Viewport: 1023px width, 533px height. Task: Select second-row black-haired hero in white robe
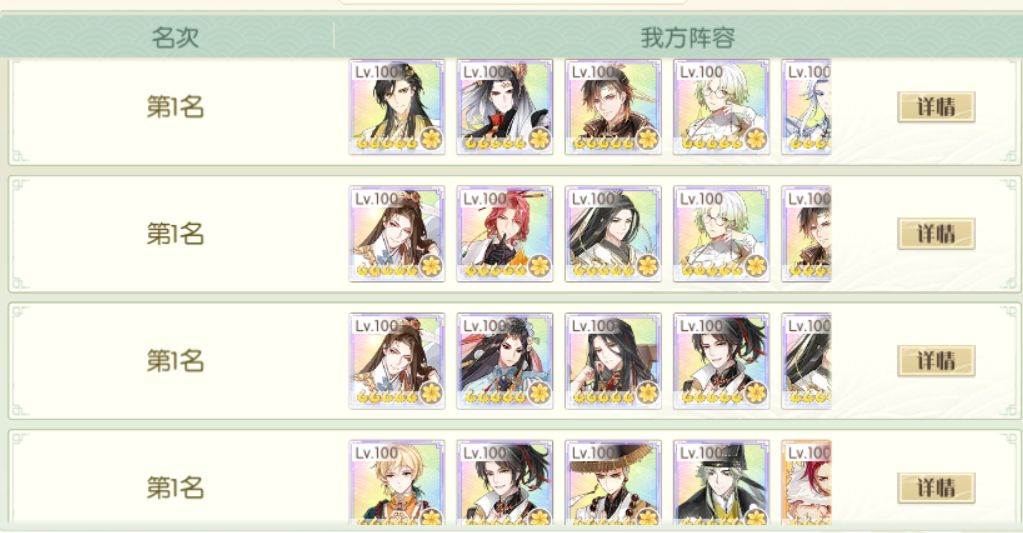coord(613,234)
